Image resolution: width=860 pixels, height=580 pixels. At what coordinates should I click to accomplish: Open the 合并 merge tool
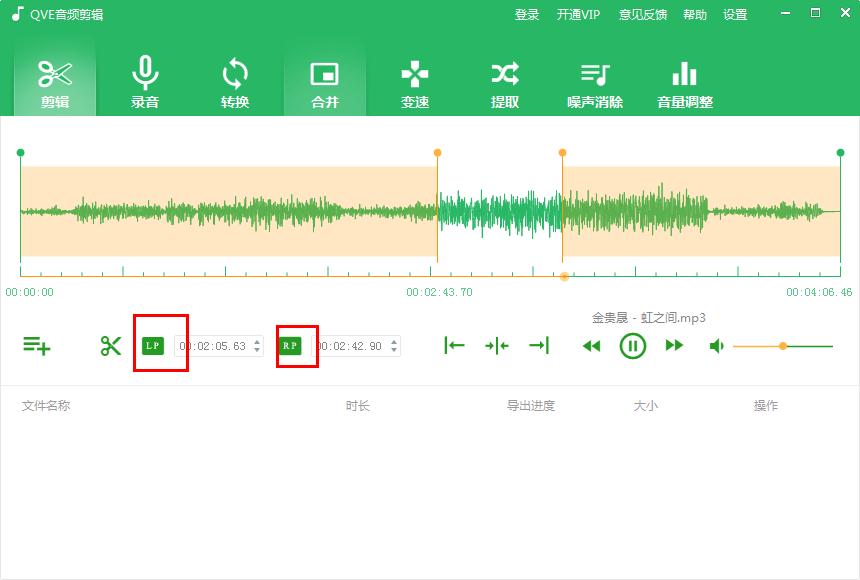pyautogui.click(x=324, y=80)
